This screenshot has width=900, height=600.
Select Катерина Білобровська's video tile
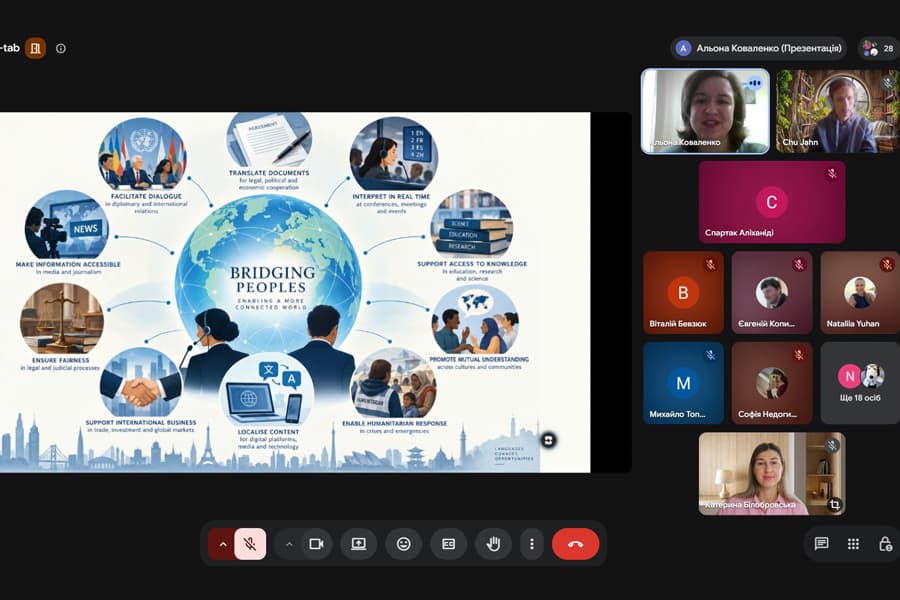(x=772, y=474)
